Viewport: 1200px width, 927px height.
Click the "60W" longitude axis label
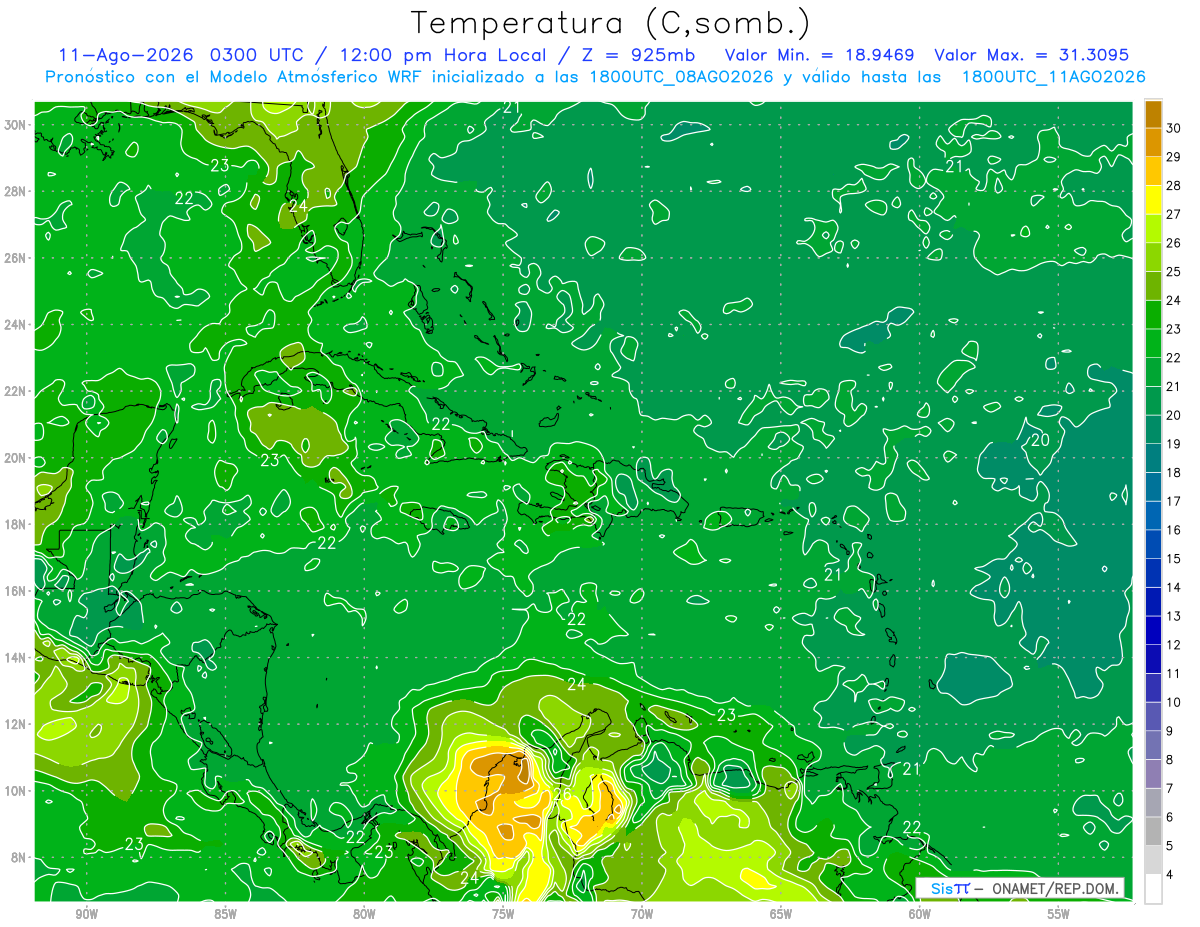920,914
